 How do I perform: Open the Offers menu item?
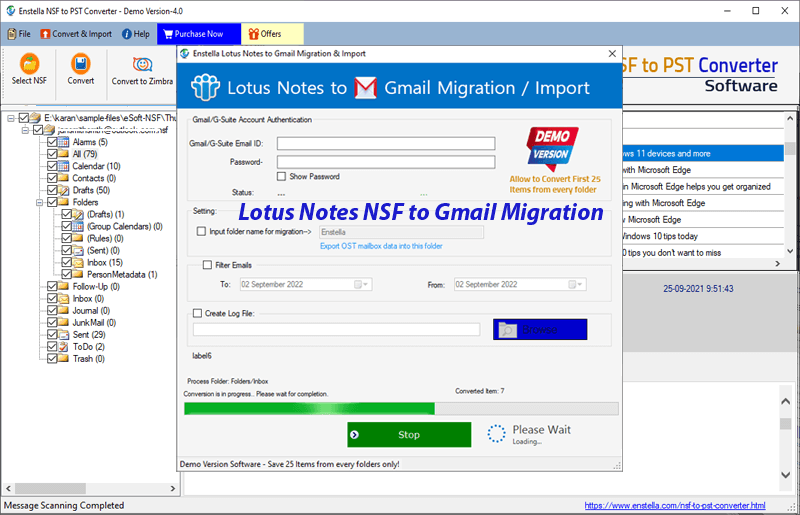[272, 34]
